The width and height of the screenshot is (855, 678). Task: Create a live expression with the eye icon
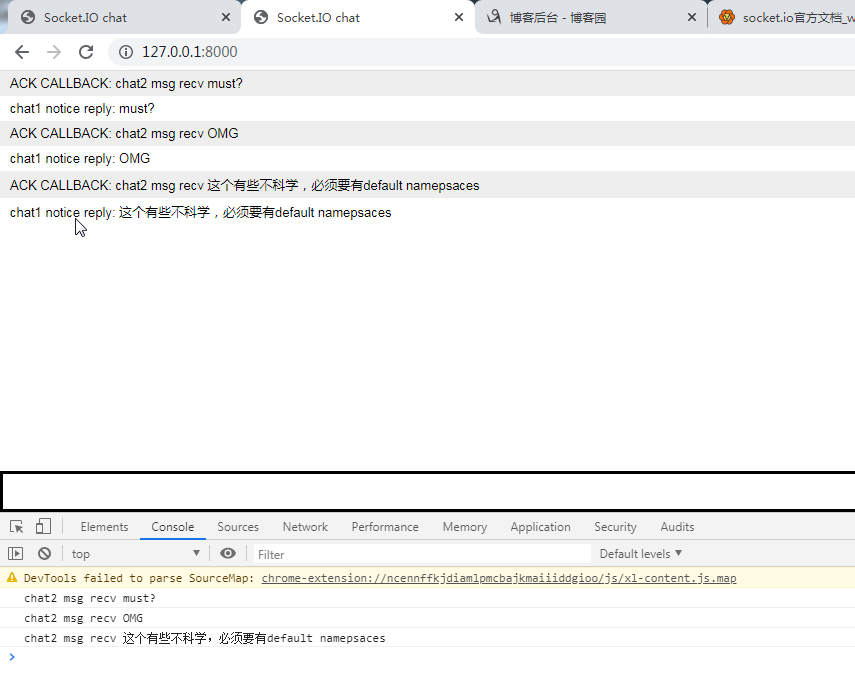point(228,553)
